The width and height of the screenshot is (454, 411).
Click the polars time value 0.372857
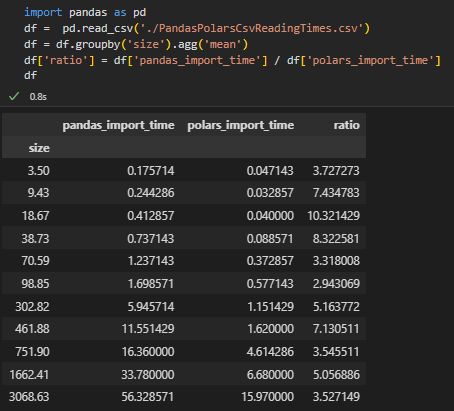[x=270, y=260]
